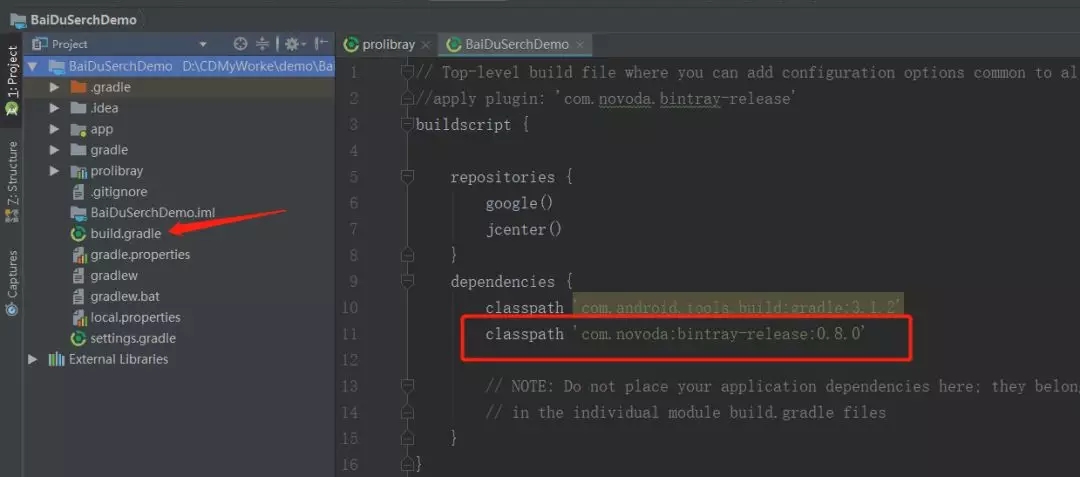Select the .gradle folder icon
This screenshot has height=477, width=1080.
79,87
